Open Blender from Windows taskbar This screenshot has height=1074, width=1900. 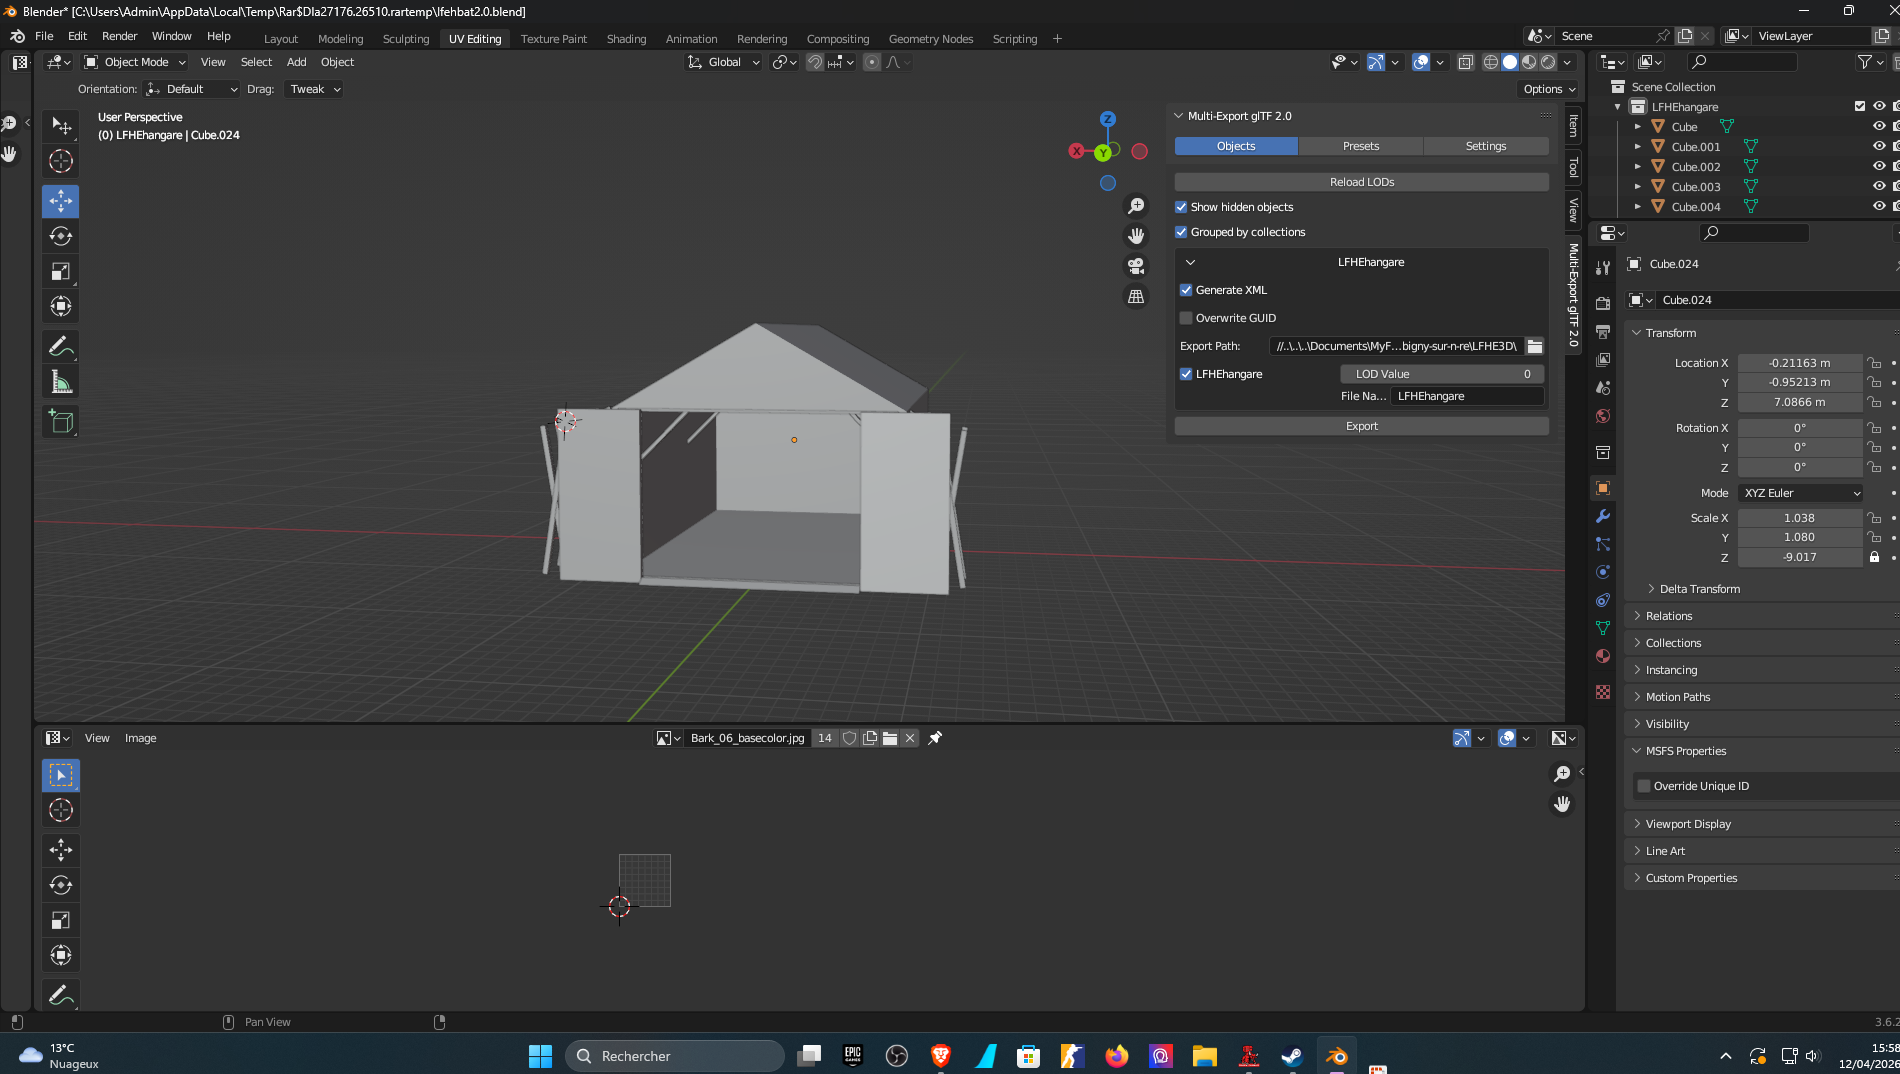click(x=1336, y=1056)
